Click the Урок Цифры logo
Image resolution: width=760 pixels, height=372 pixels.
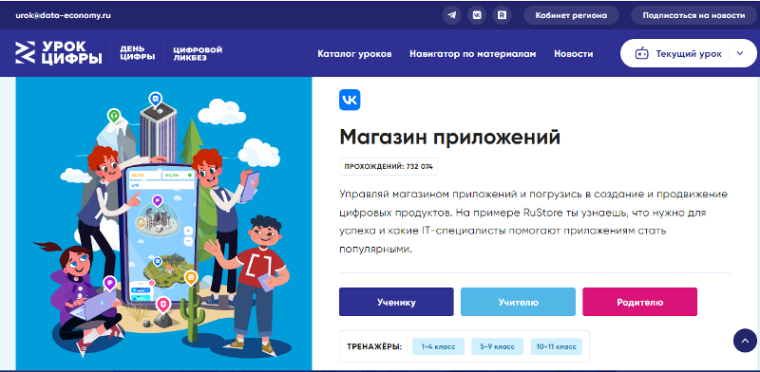click(x=59, y=52)
